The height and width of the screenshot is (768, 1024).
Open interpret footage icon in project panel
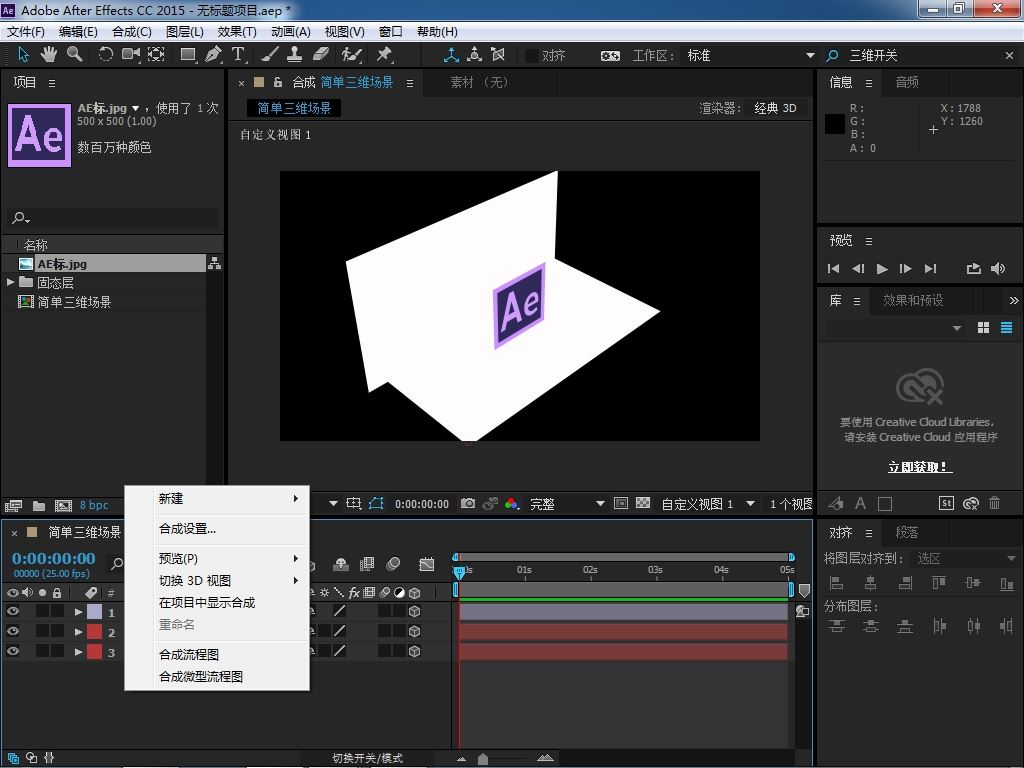[x=13, y=505]
